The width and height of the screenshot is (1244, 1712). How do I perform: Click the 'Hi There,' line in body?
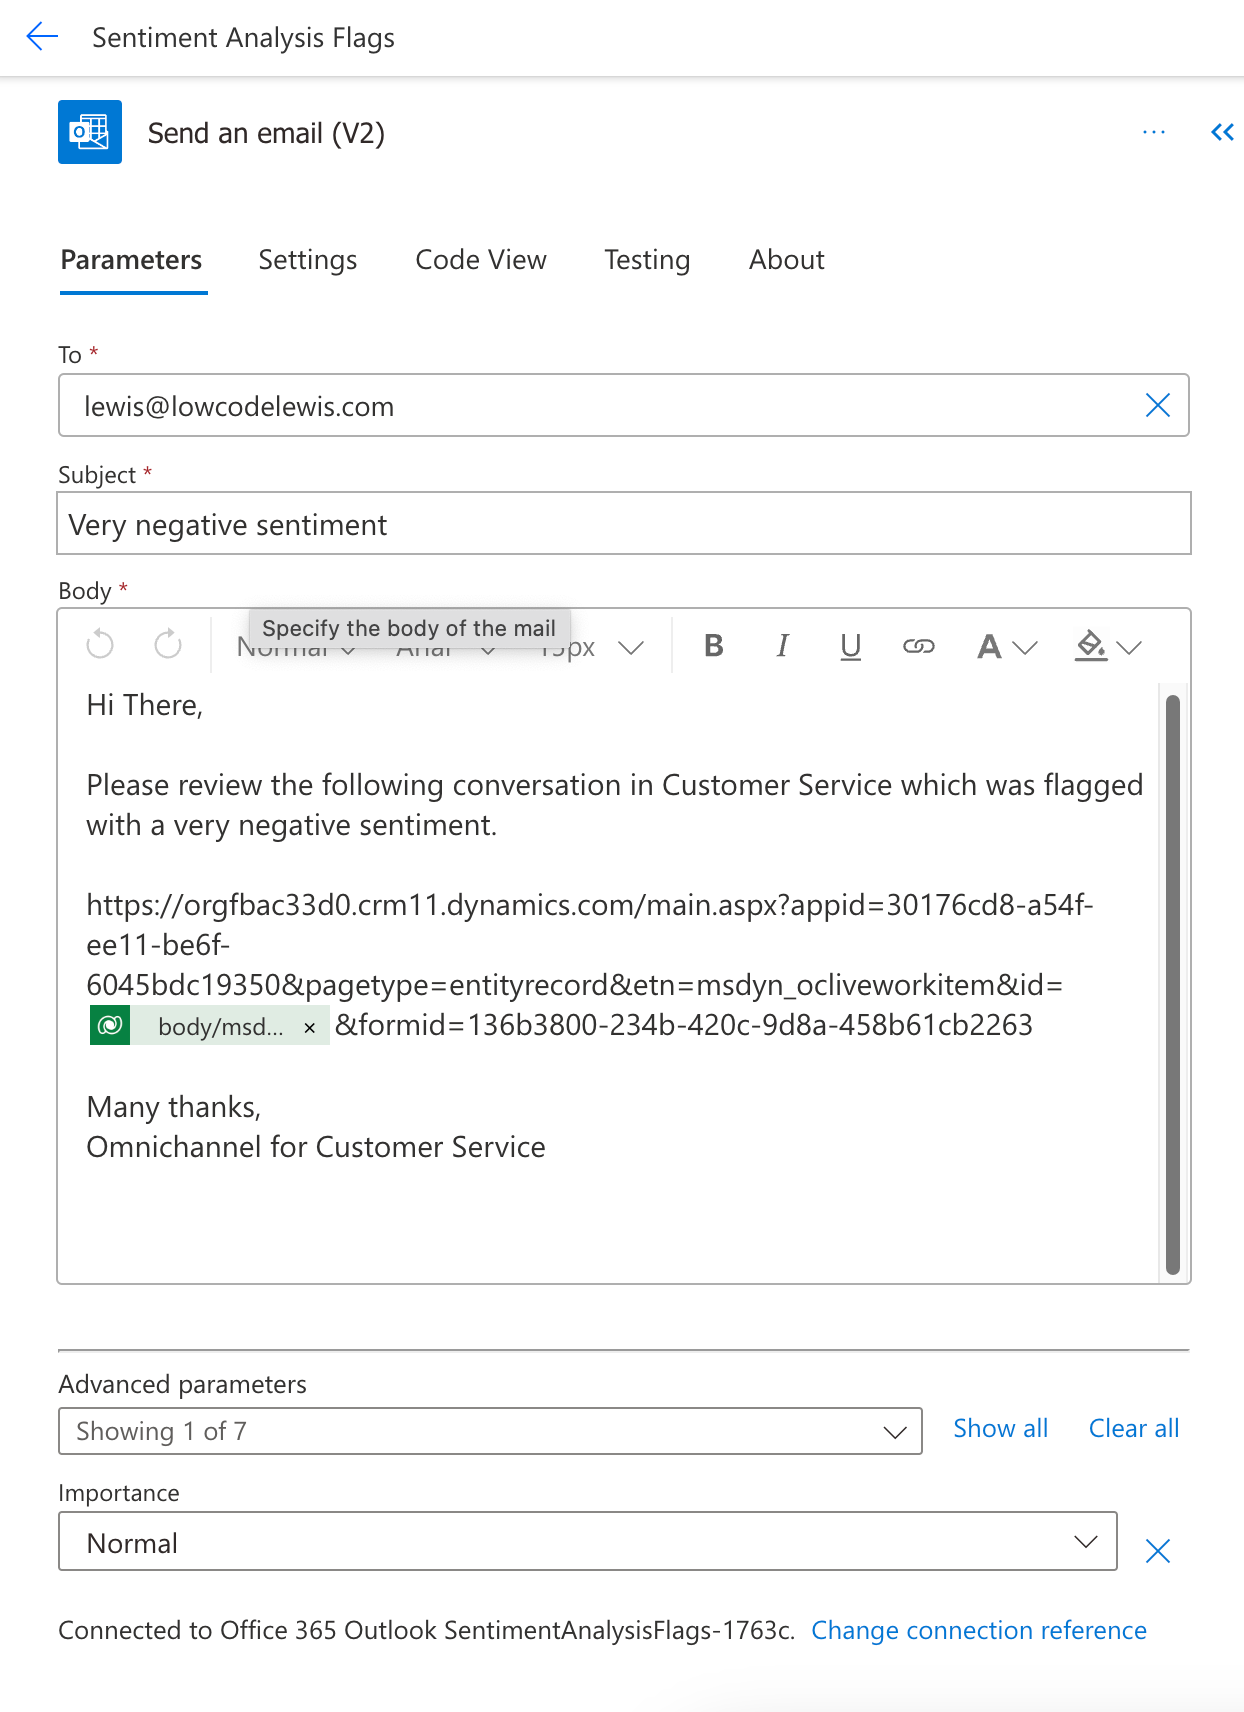[x=145, y=705]
